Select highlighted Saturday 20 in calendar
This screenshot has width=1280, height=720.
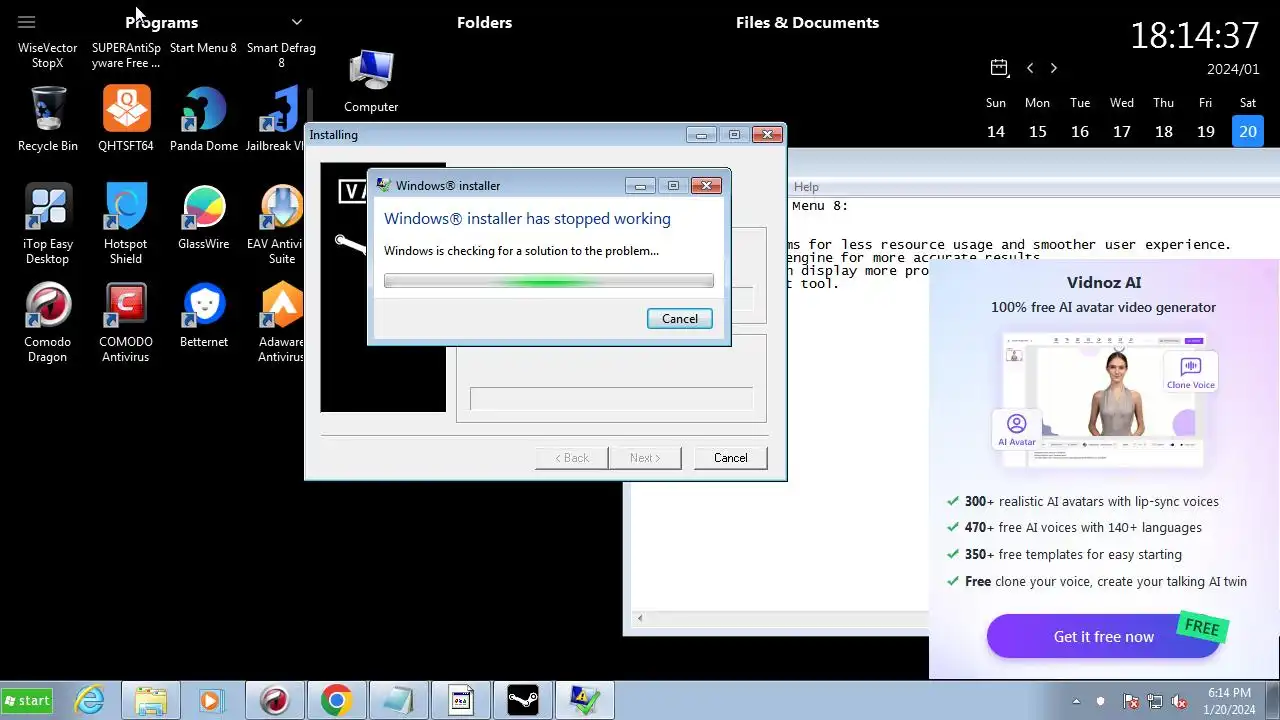(1248, 131)
